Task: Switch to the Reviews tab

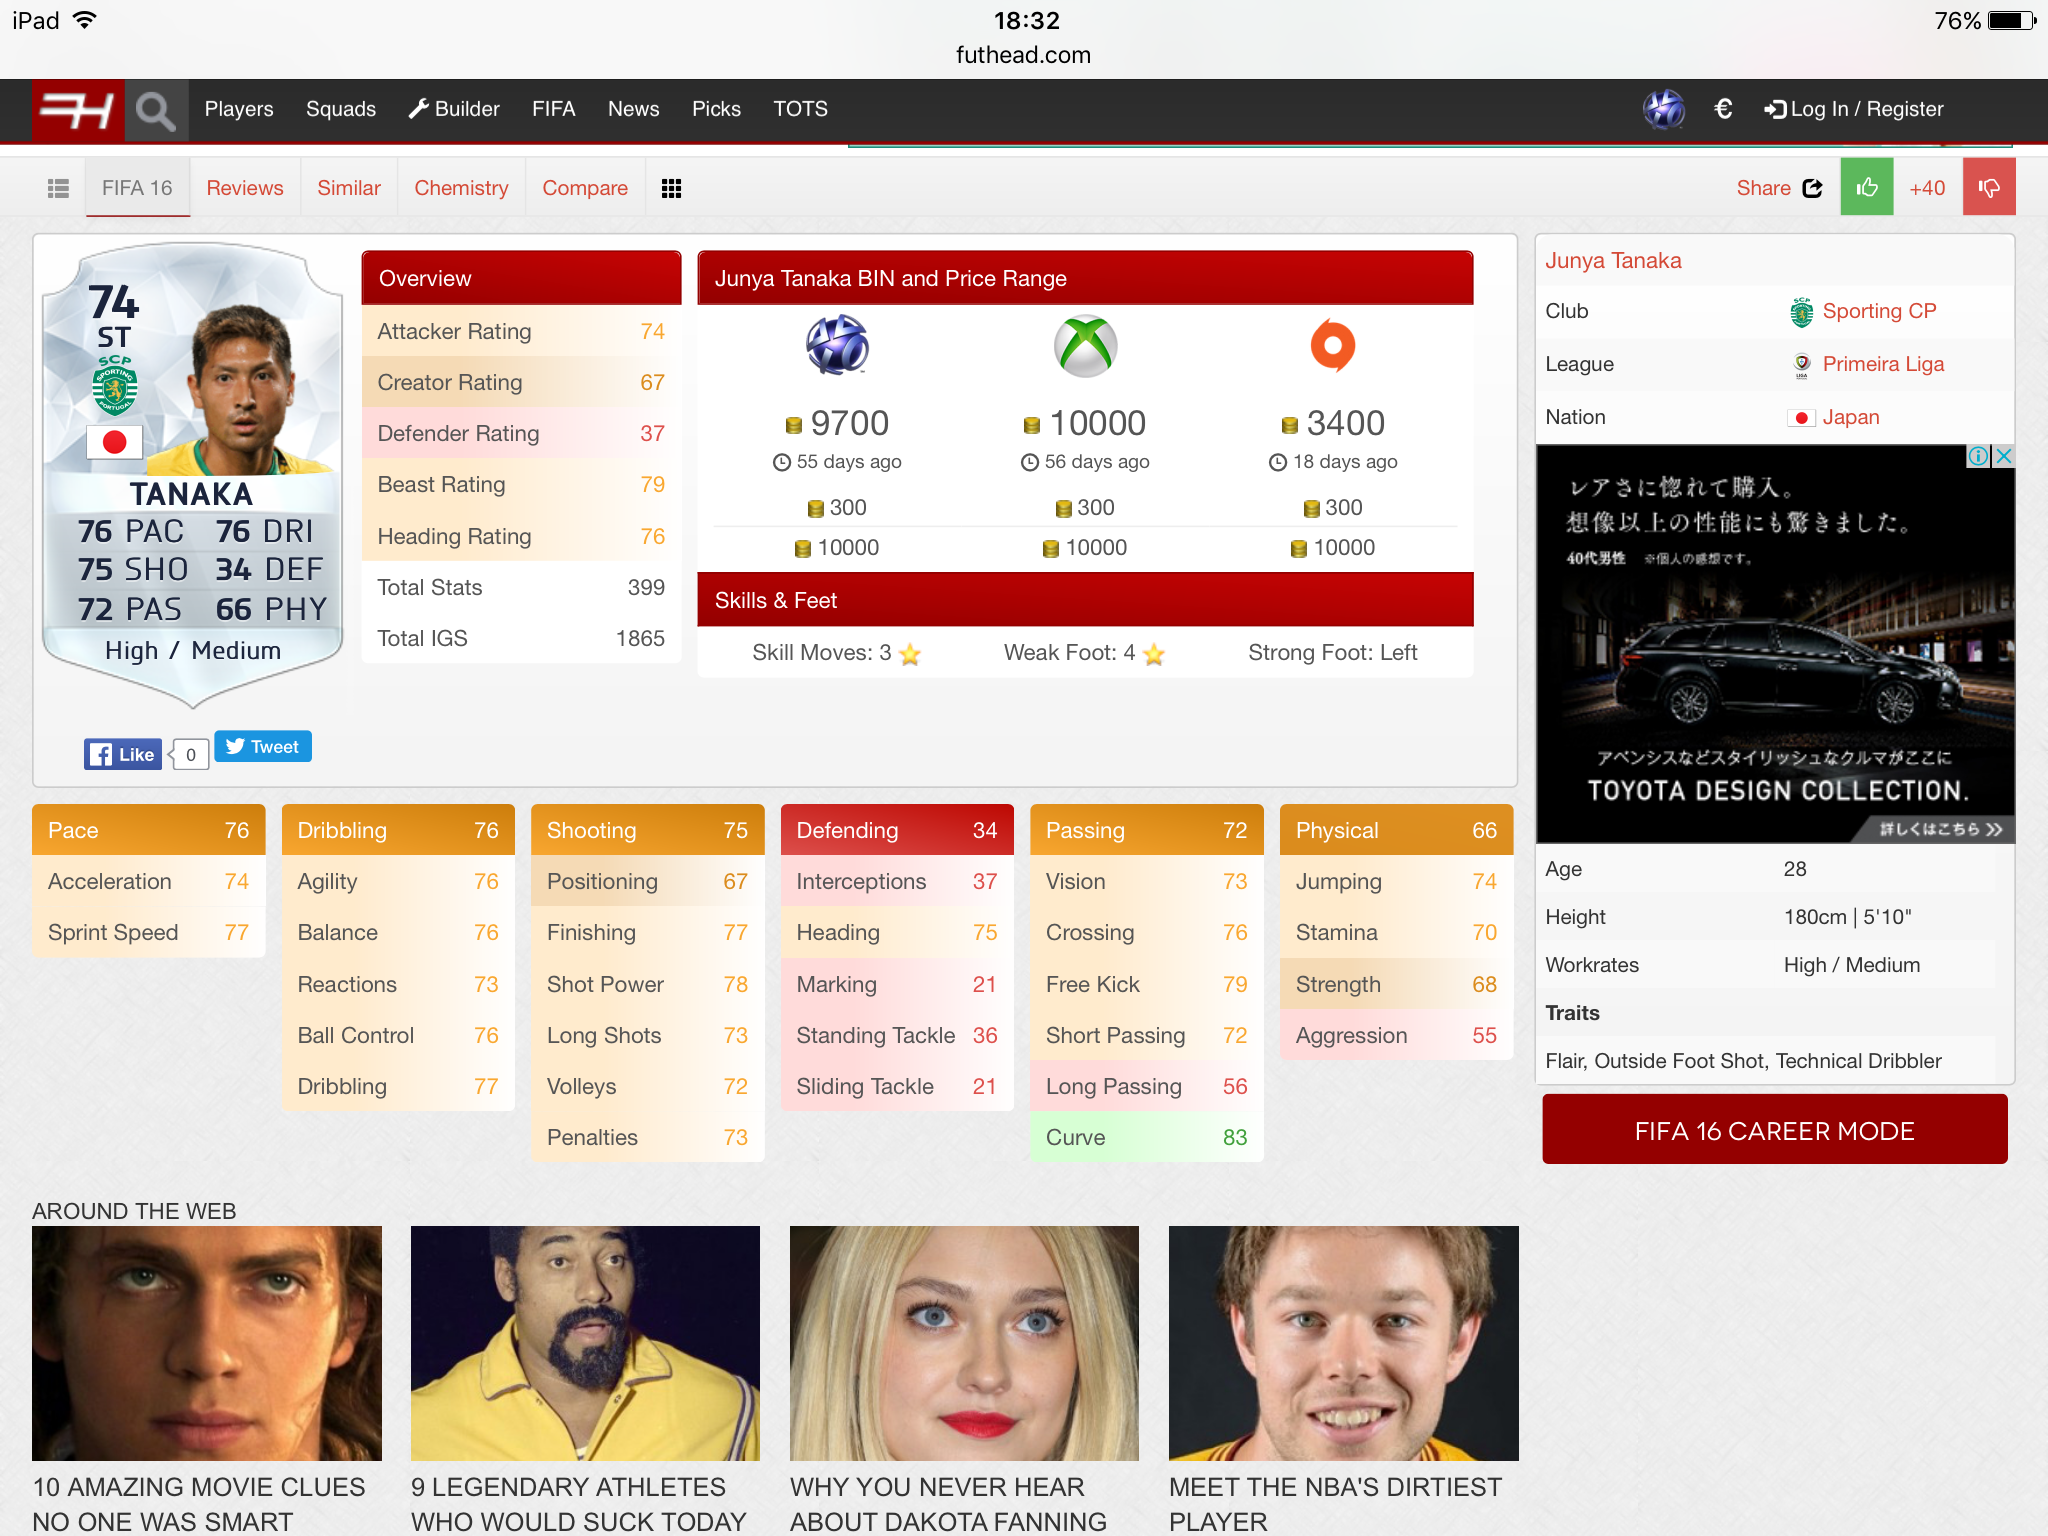Action: (x=245, y=188)
